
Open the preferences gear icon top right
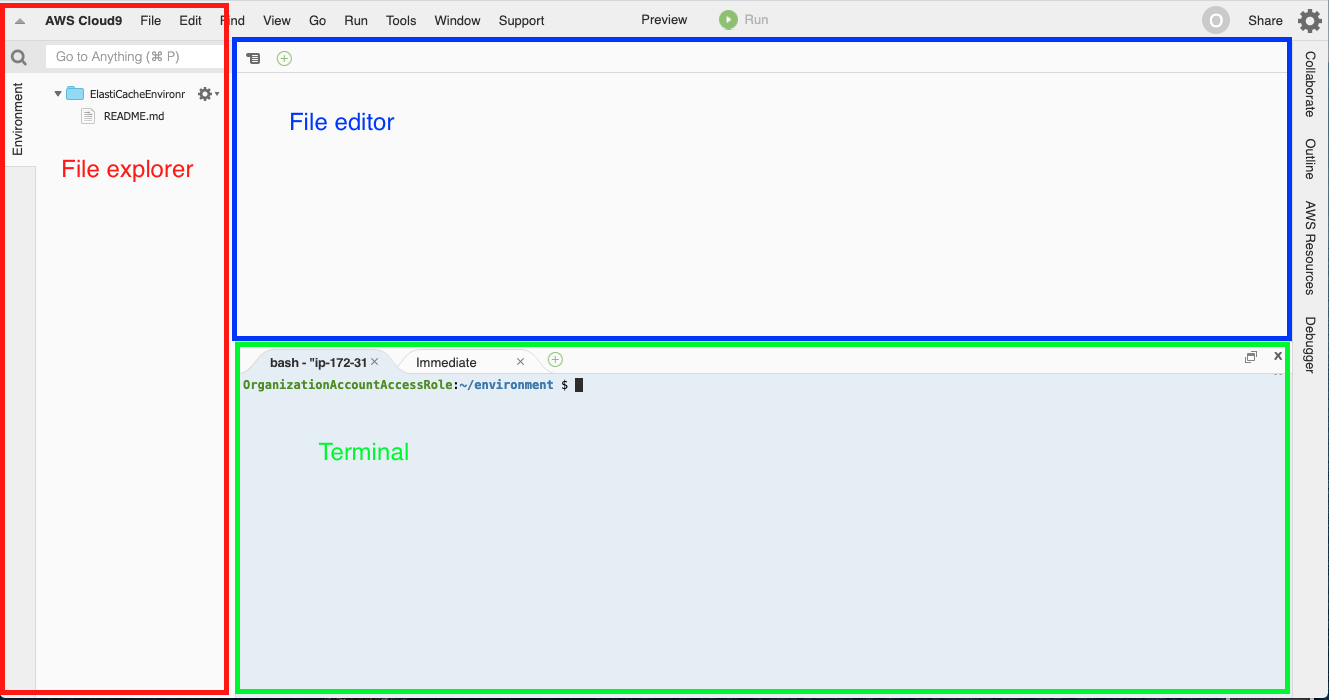click(x=1309, y=20)
